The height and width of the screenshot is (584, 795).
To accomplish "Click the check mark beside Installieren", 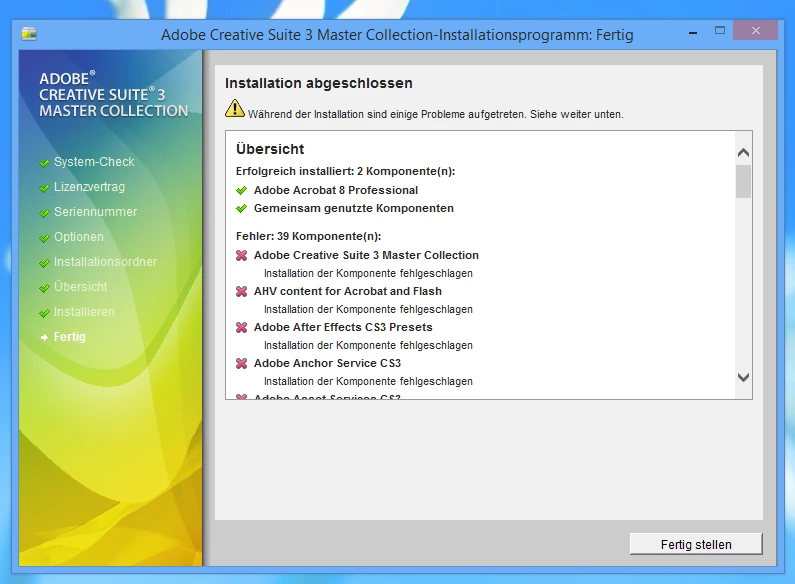I will click(x=45, y=313).
